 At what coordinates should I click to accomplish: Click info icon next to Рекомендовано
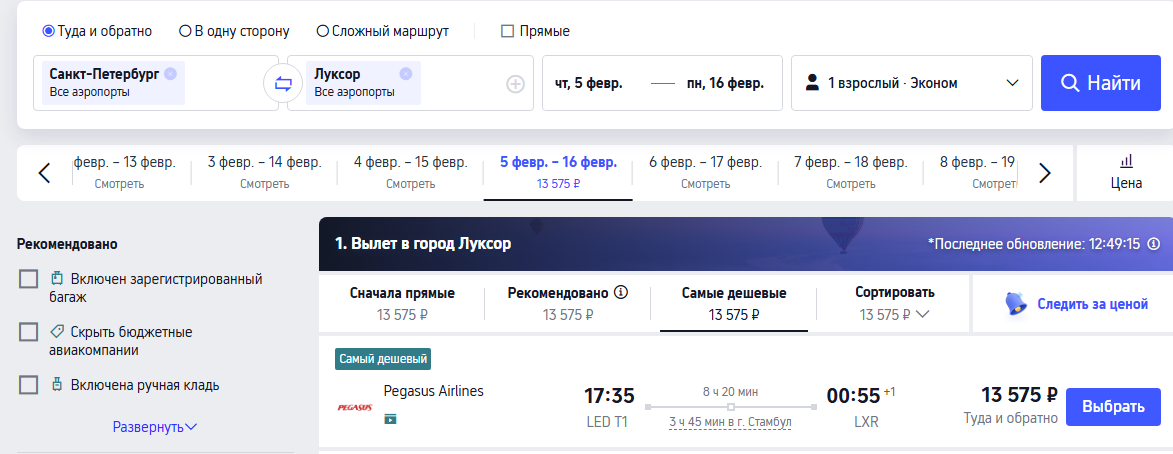click(x=621, y=293)
